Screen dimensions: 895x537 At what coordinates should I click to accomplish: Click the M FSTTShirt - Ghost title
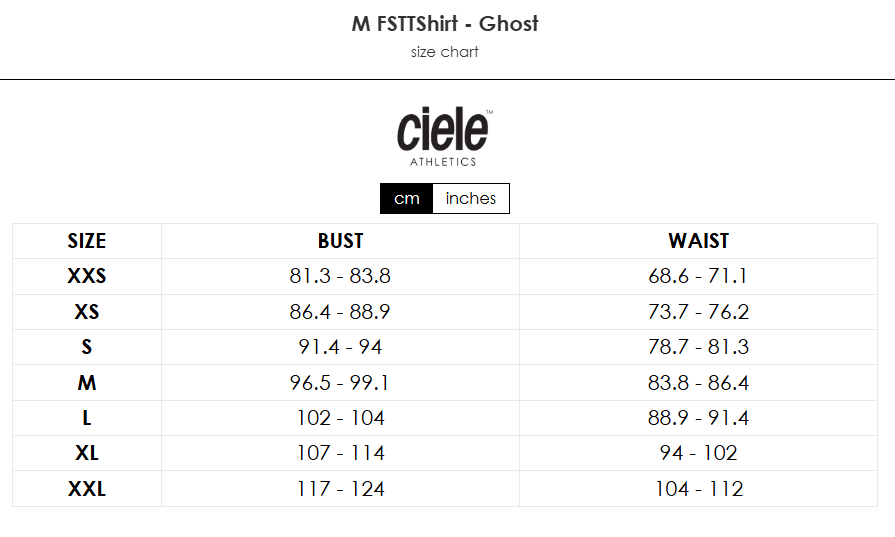445,24
